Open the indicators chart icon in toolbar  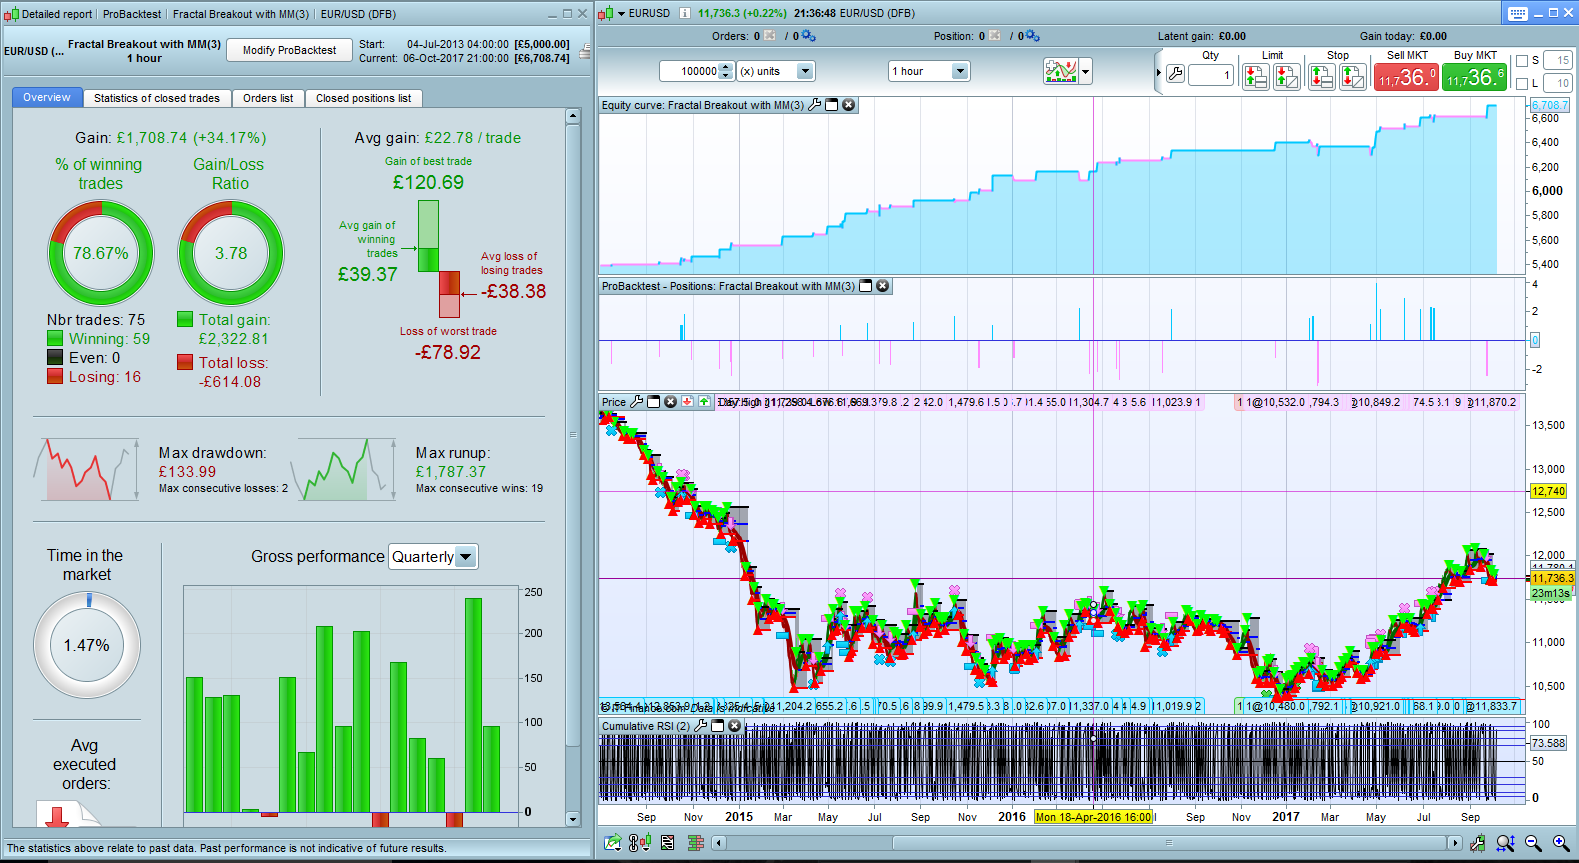pyautogui.click(x=1060, y=71)
